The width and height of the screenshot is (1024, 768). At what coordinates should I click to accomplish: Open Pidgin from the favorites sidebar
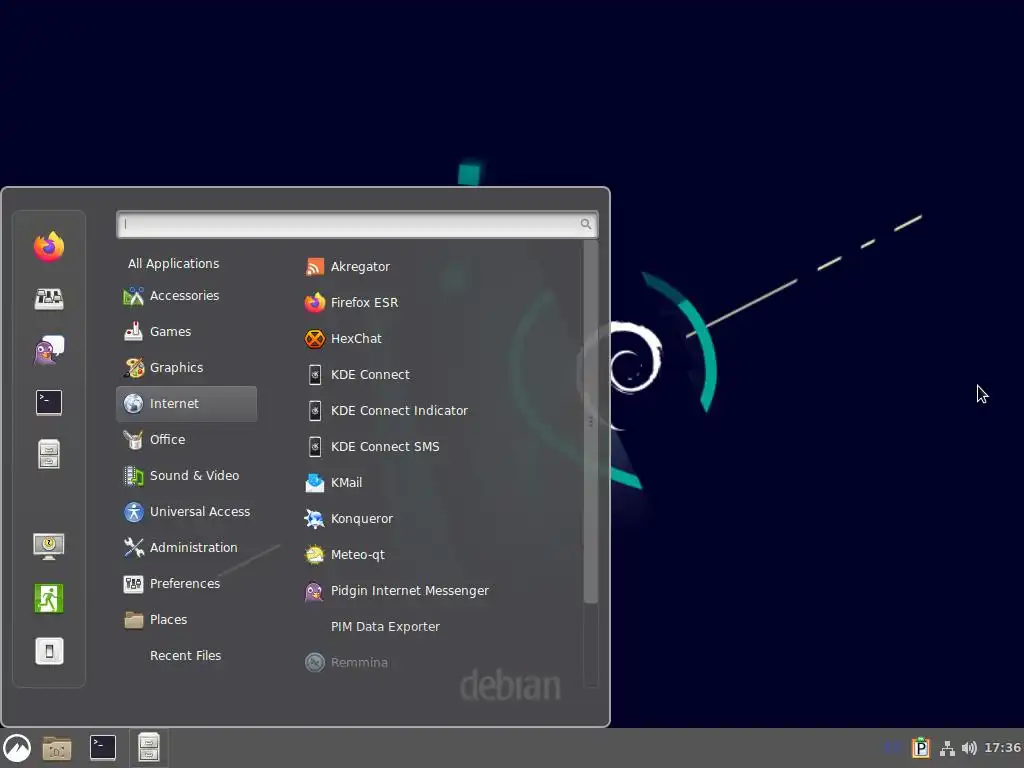coord(49,351)
